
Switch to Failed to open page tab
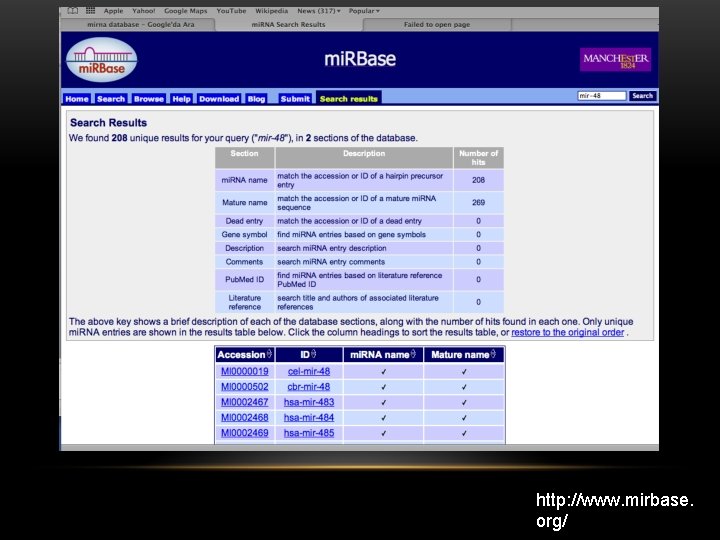point(437,24)
